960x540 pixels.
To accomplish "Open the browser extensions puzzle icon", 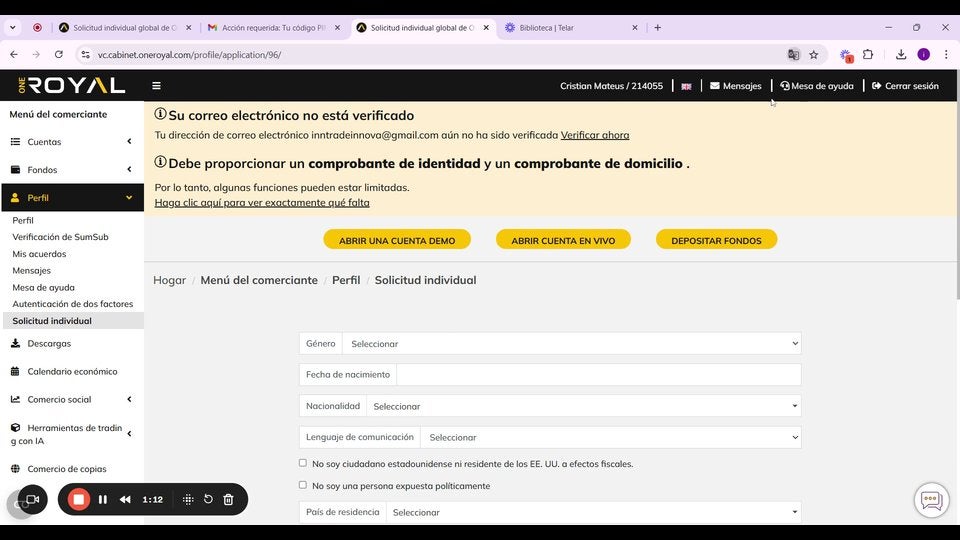I will 868,54.
